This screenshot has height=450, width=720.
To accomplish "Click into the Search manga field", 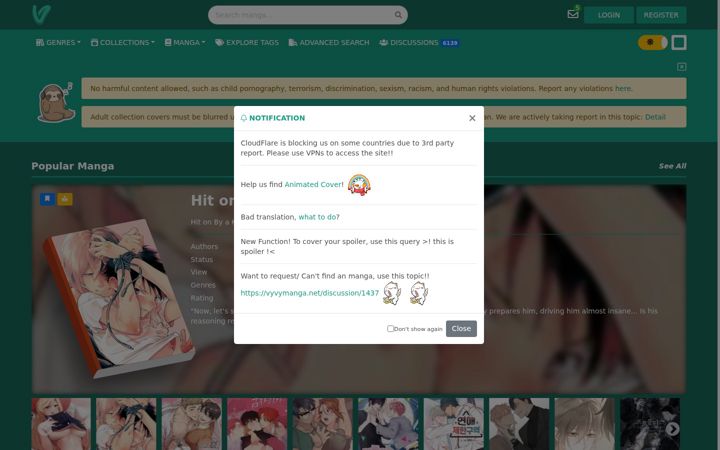I will point(303,15).
